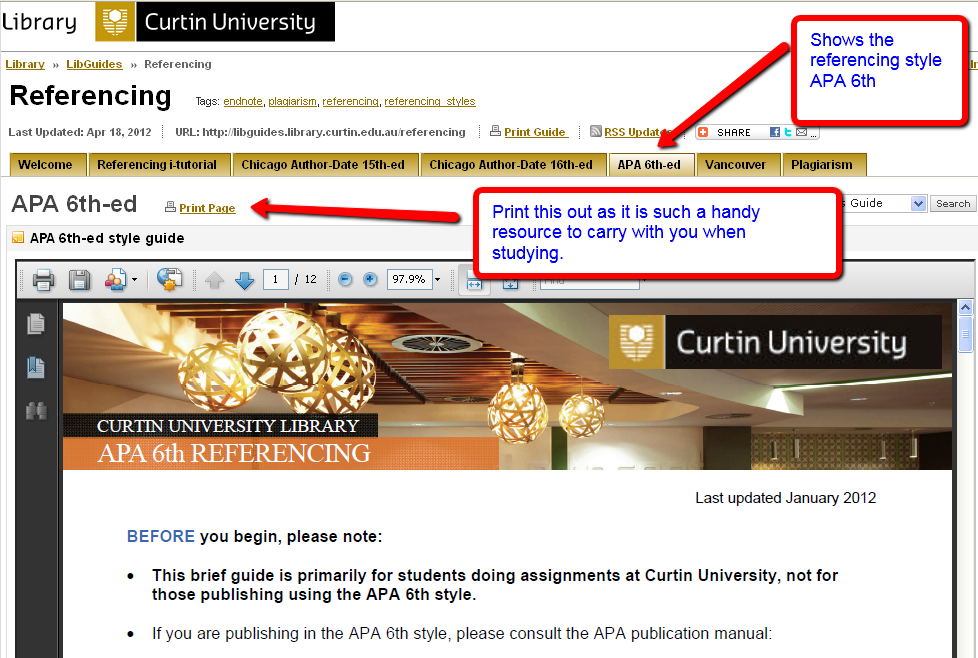Click the Search button
Image resolution: width=978 pixels, height=658 pixels.
pos(953,203)
